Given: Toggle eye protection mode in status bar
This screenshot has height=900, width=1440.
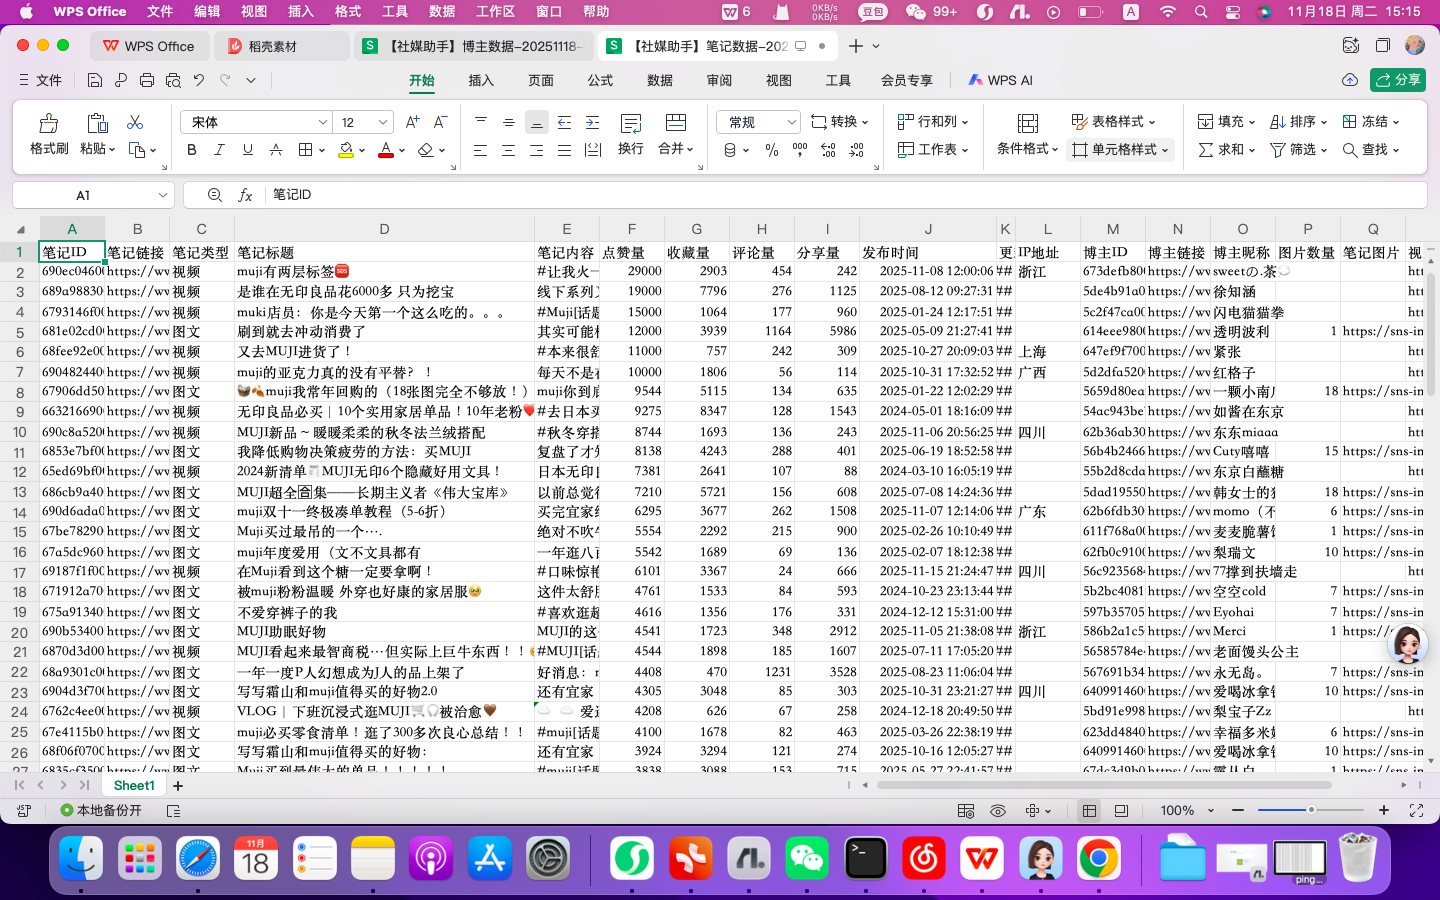Looking at the screenshot, I should coord(997,811).
